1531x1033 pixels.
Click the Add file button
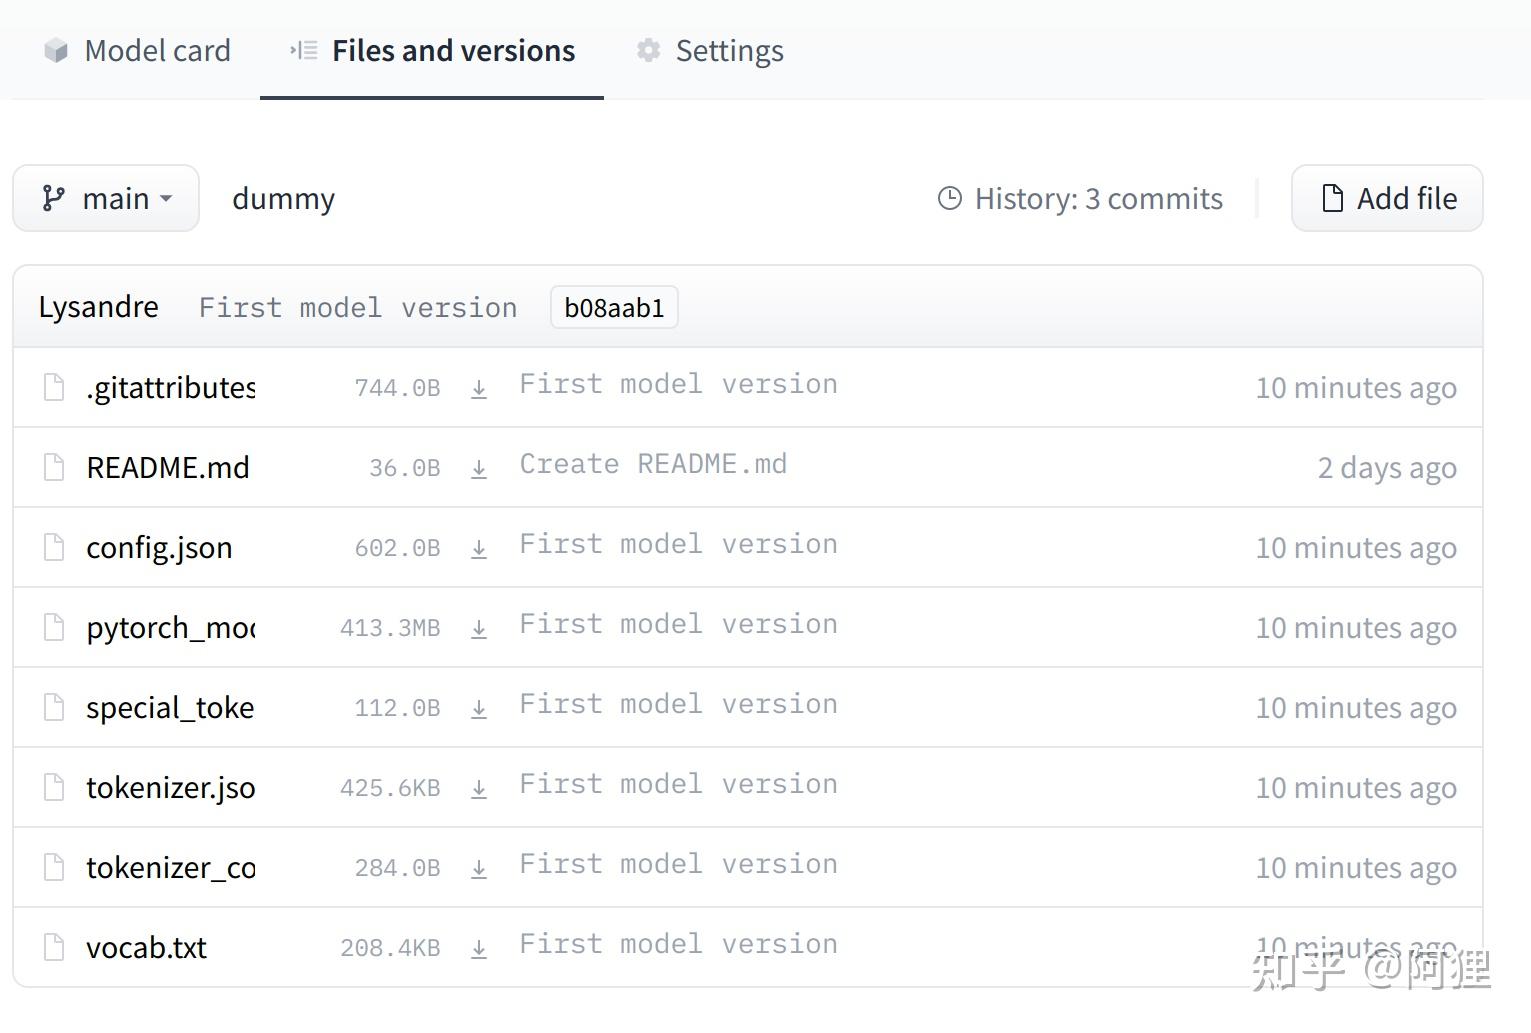click(1387, 199)
